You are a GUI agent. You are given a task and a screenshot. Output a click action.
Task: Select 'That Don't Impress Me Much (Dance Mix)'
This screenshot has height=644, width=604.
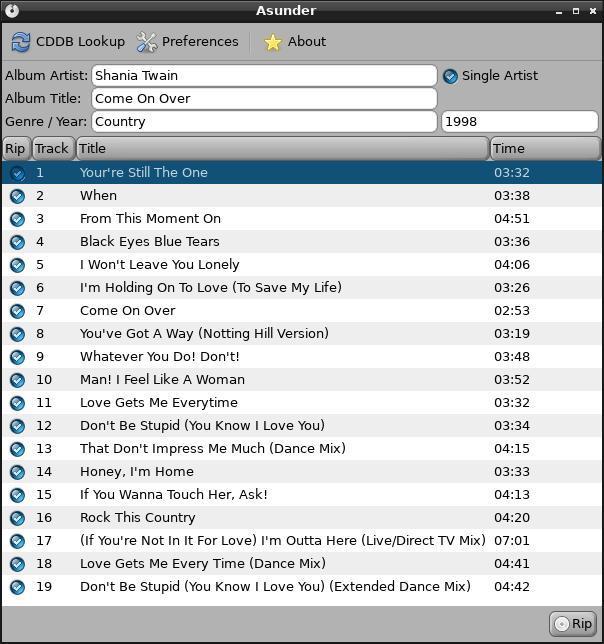point(213,448)
